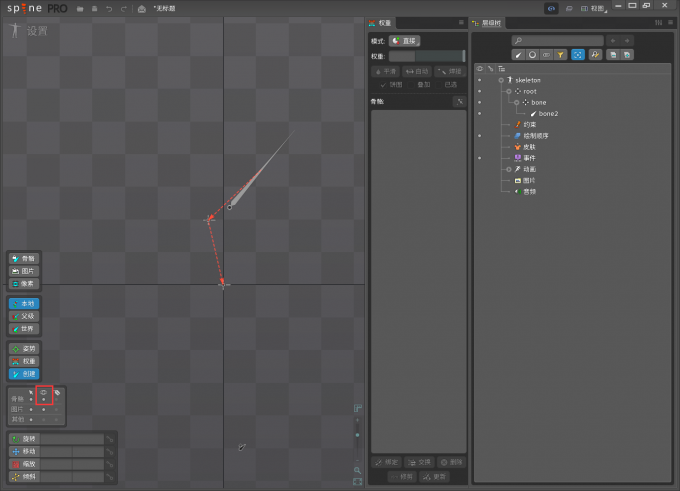This screenshot has height=491, width=680.
Task: Click the 自动 auto button
Action: pos(417,71)
